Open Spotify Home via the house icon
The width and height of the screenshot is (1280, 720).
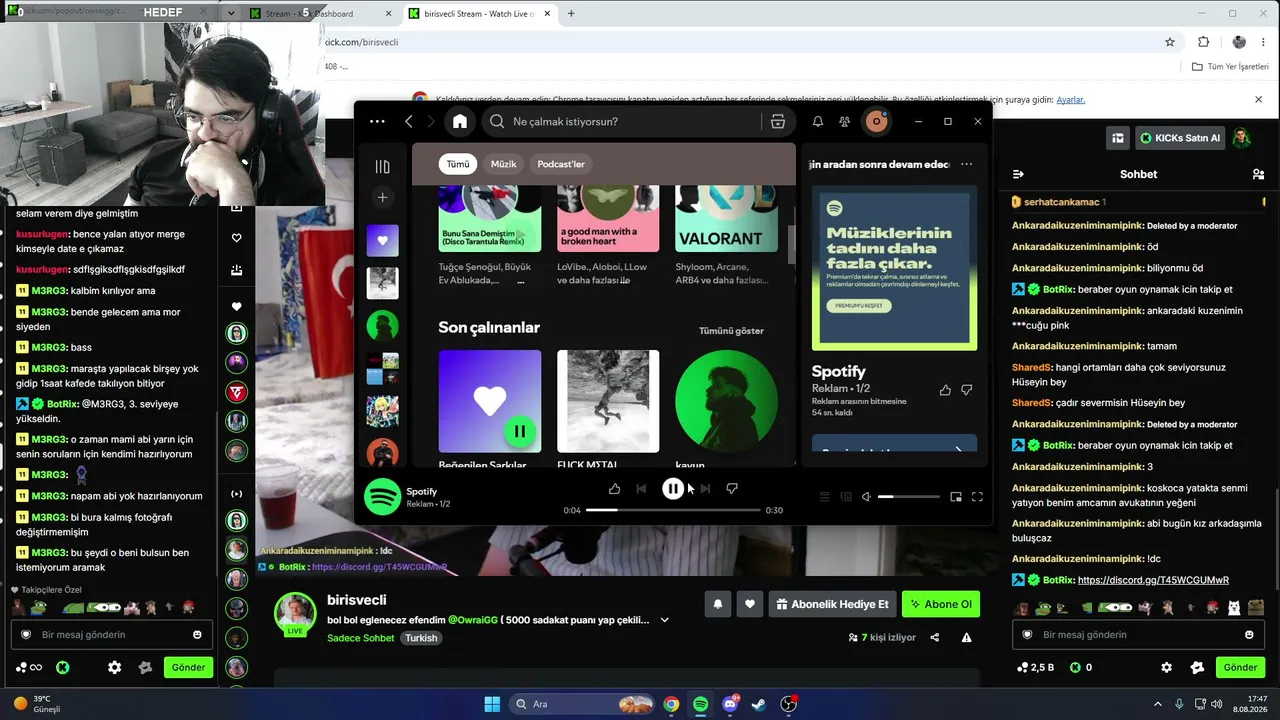point(460,121)
